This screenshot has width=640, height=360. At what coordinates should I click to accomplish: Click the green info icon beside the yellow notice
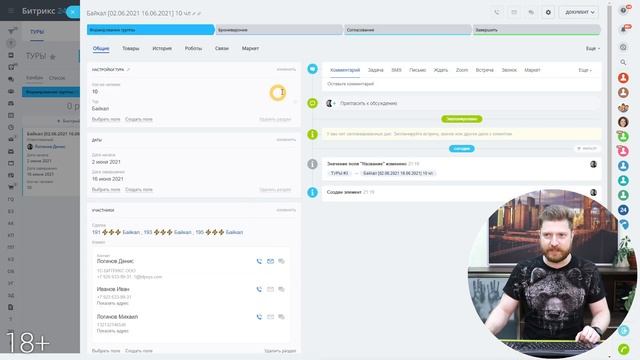312,134
